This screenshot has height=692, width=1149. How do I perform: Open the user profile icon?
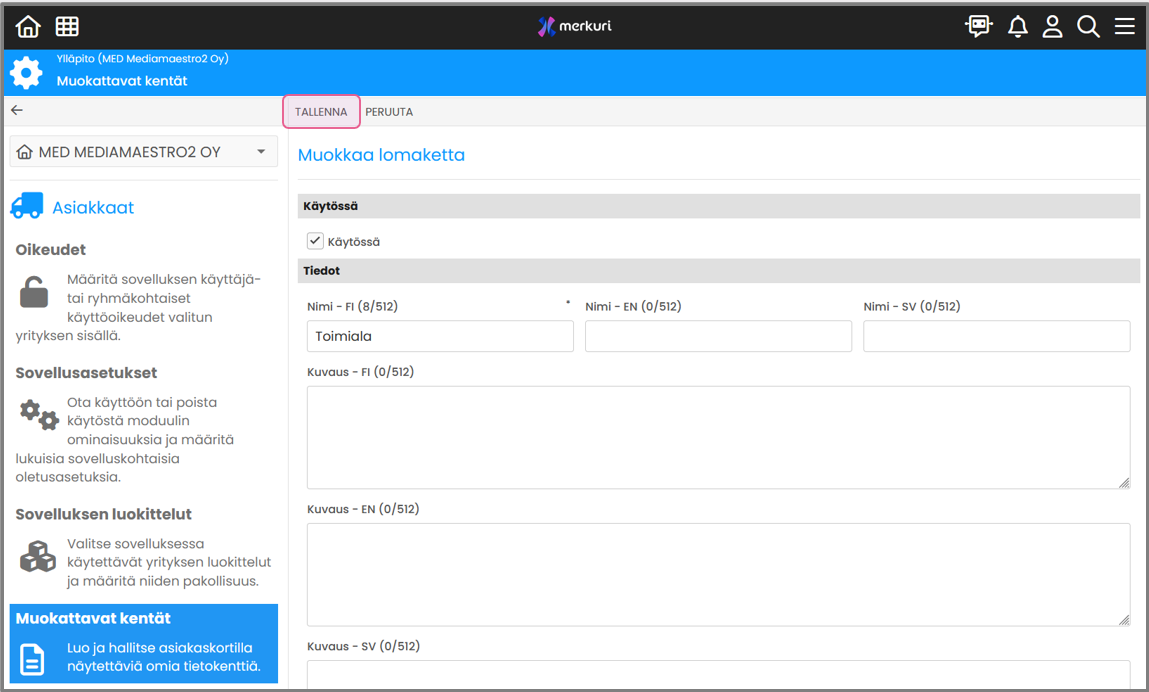(1052, 27)
